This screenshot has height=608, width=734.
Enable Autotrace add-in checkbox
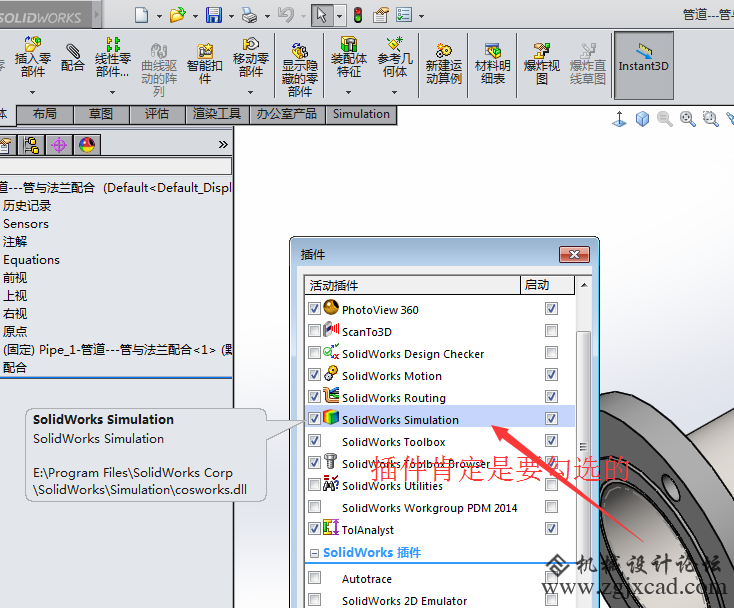pos(314,578)
